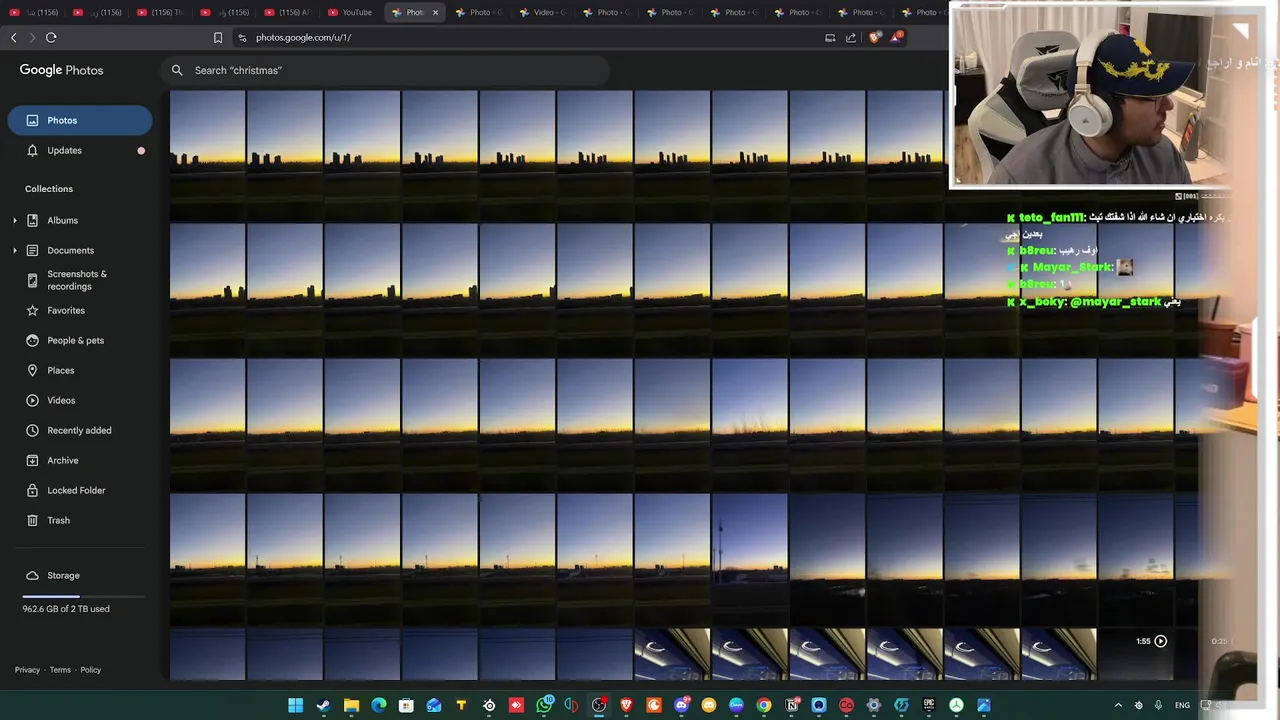The height and width of the screenshot is (720, 1280).
Task: Click the microphone tray icon
Action: click(1158, 705)
